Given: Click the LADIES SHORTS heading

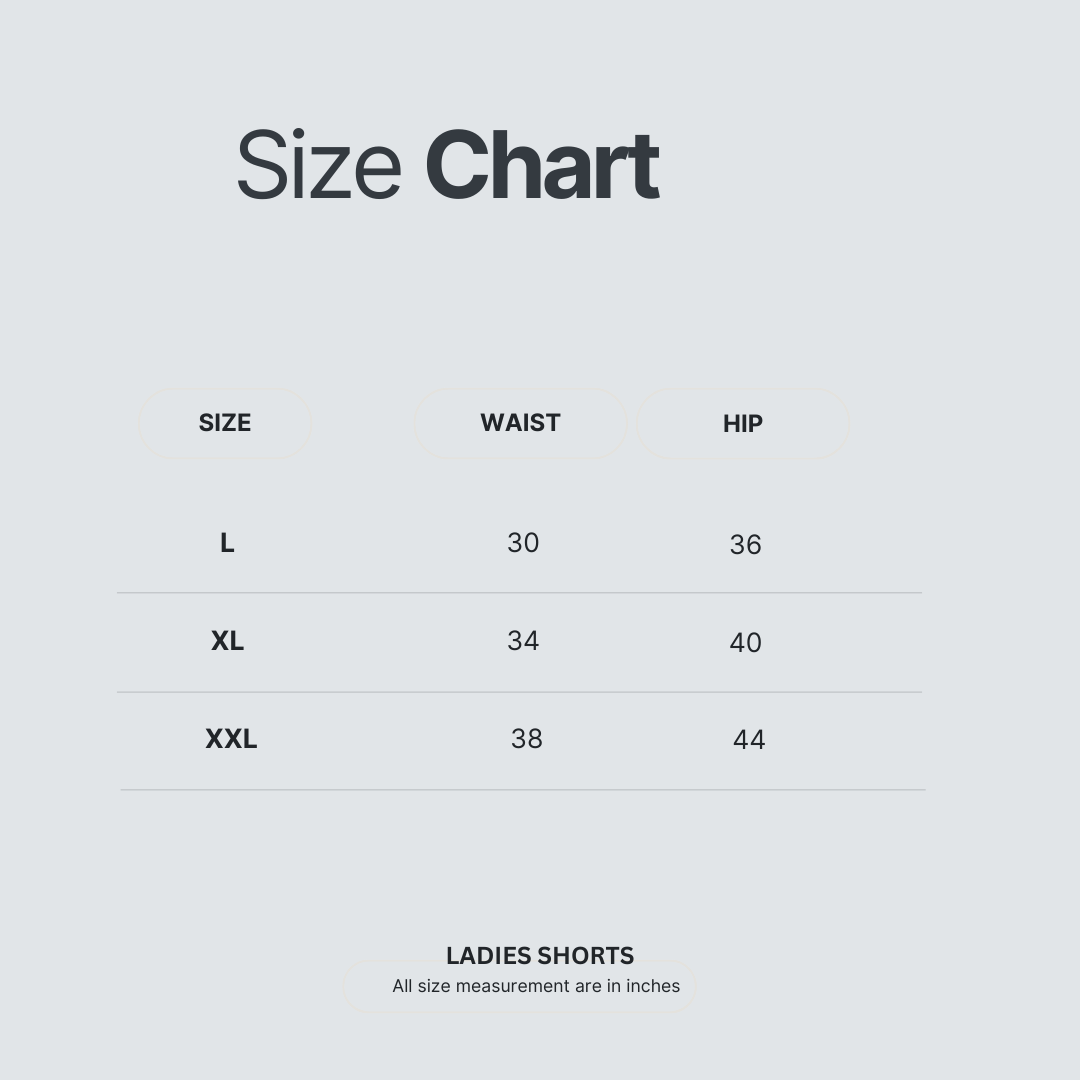Looking at the screenshot, I should (540, 955).
